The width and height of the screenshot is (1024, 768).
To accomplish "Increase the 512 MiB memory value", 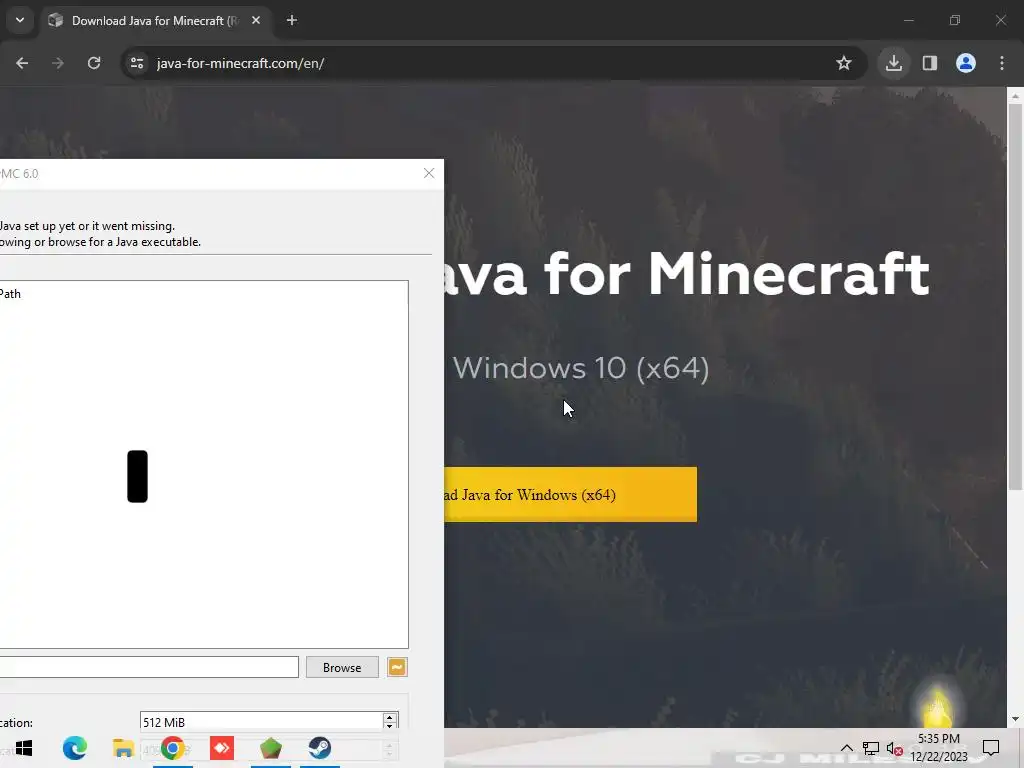I will 390,717.
